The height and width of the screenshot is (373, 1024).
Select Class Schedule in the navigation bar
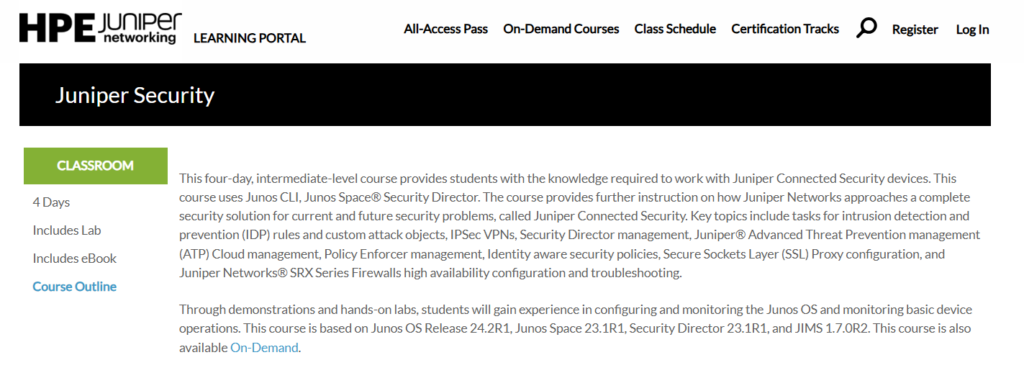click(675, 29)
